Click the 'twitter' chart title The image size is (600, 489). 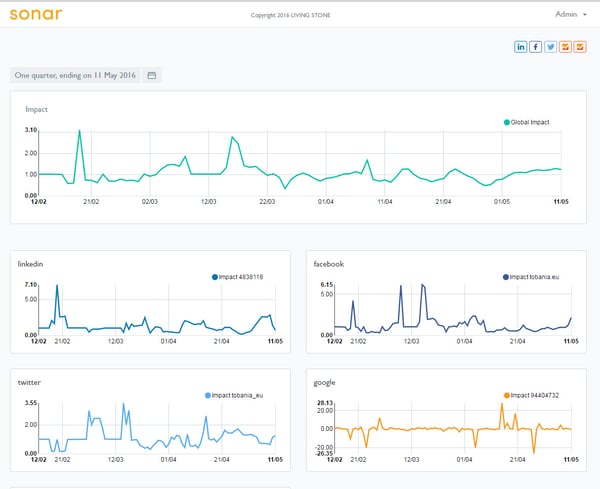[x=29, y=382]
